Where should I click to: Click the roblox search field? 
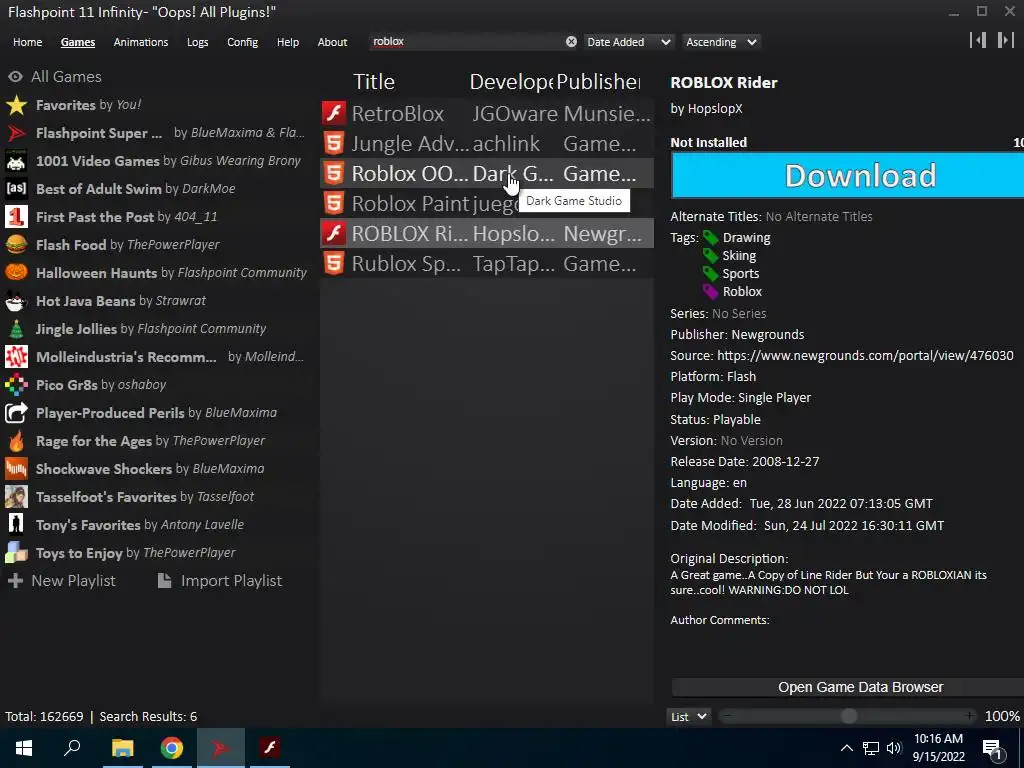[x=467, y=42]
